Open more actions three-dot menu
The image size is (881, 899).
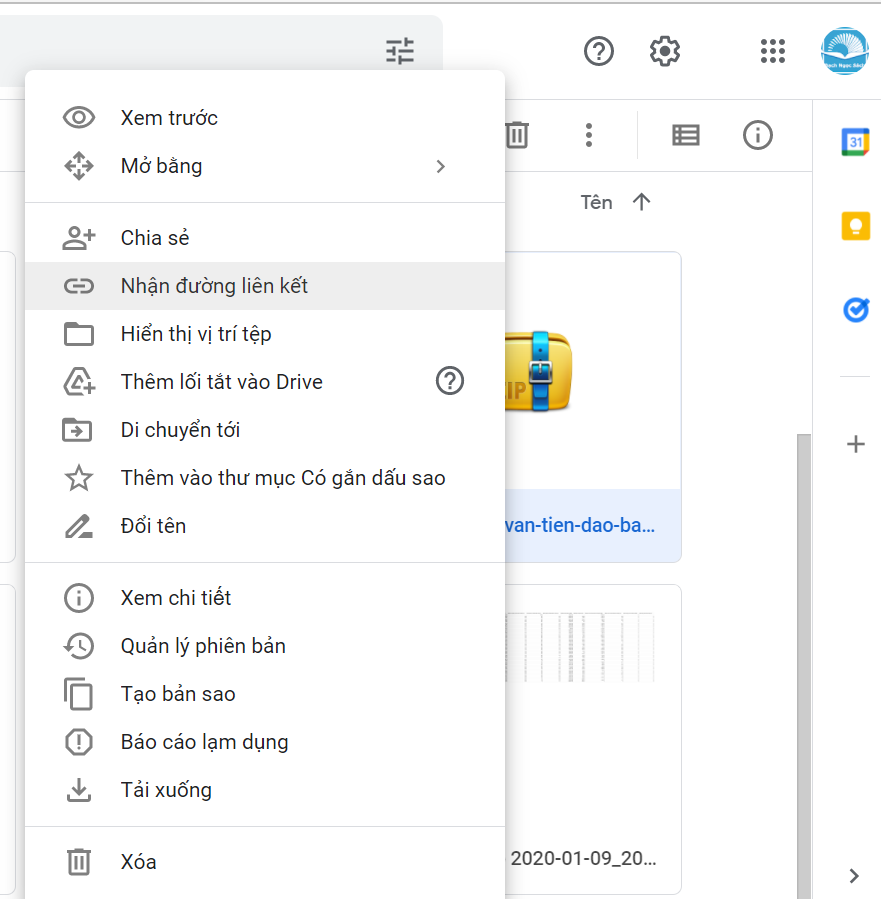coord(589,135)
